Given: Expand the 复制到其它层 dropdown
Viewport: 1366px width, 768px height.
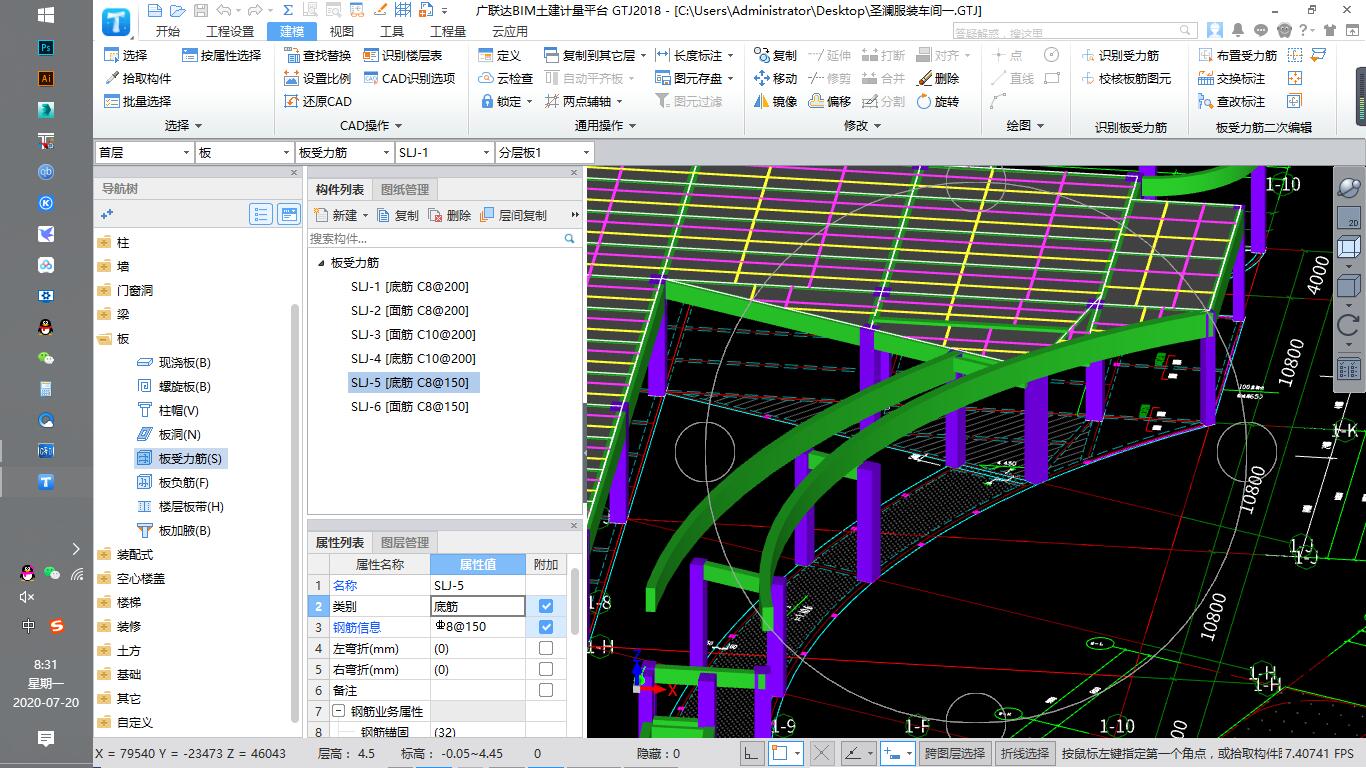Looking at the screenshot, I should click(x=643, y=55).
